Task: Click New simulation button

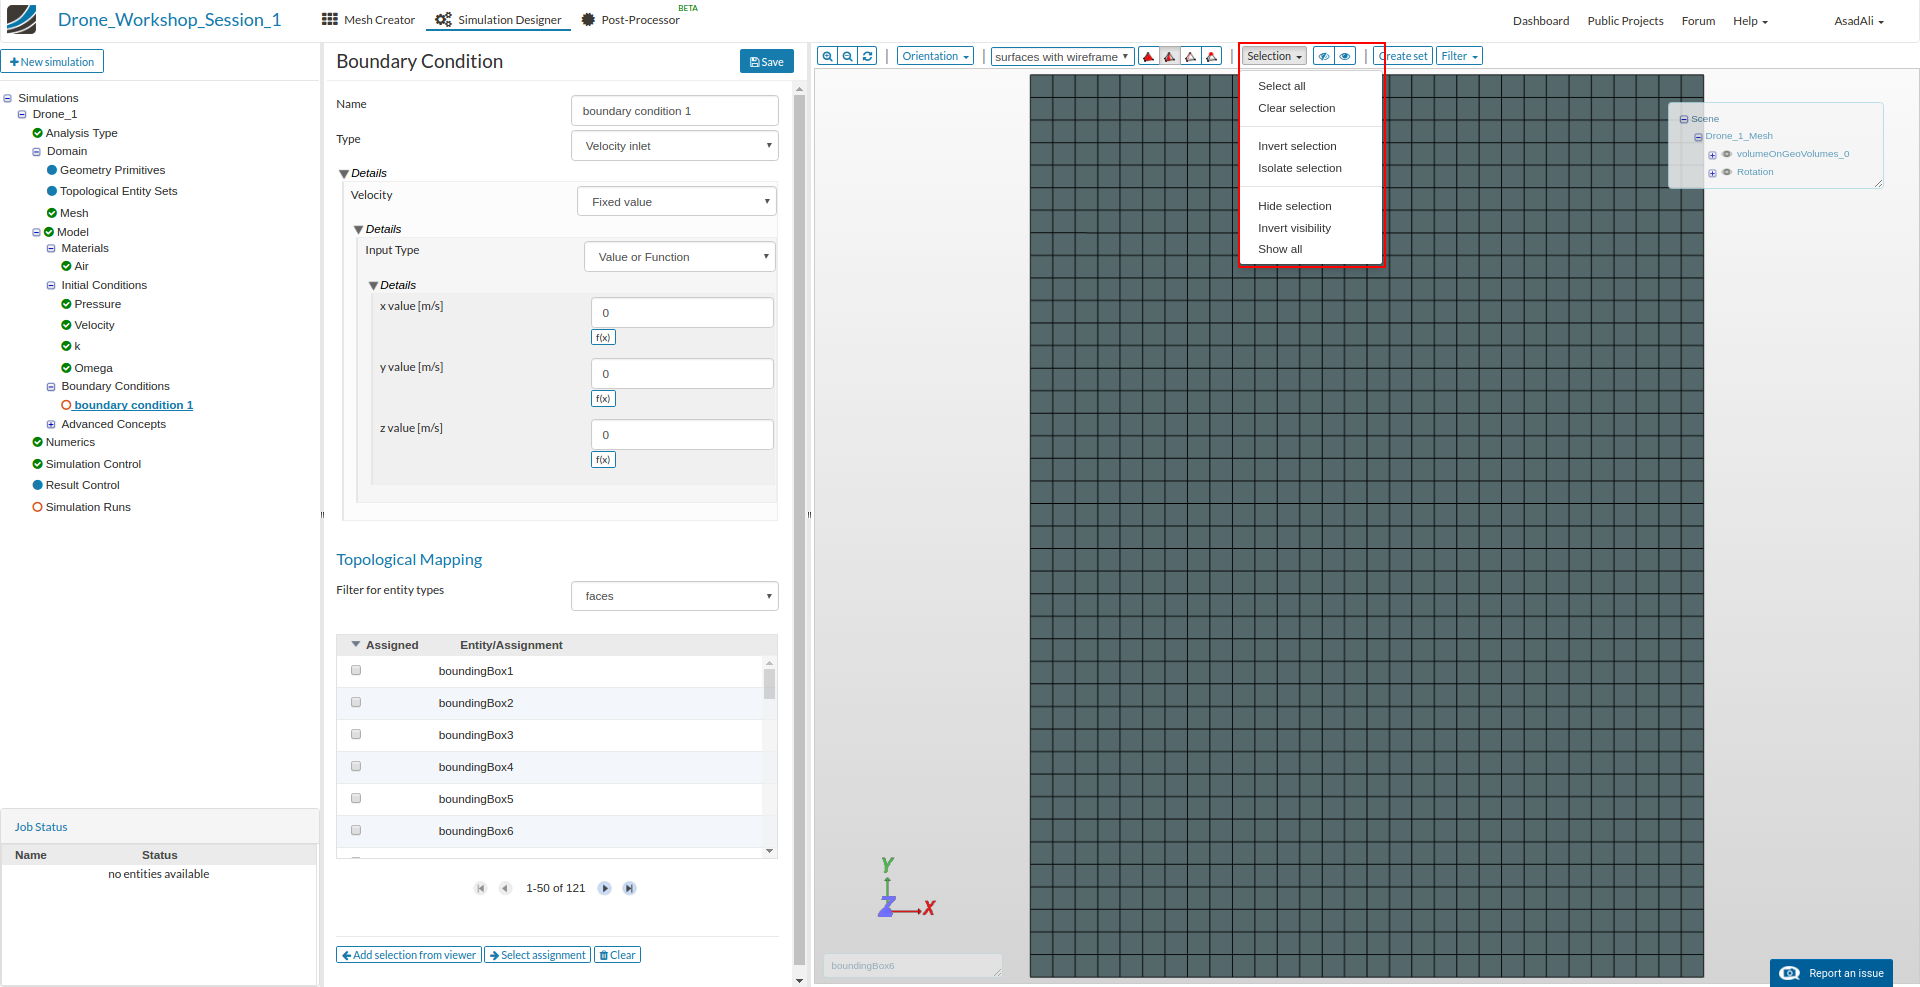Action: (52, 62)
